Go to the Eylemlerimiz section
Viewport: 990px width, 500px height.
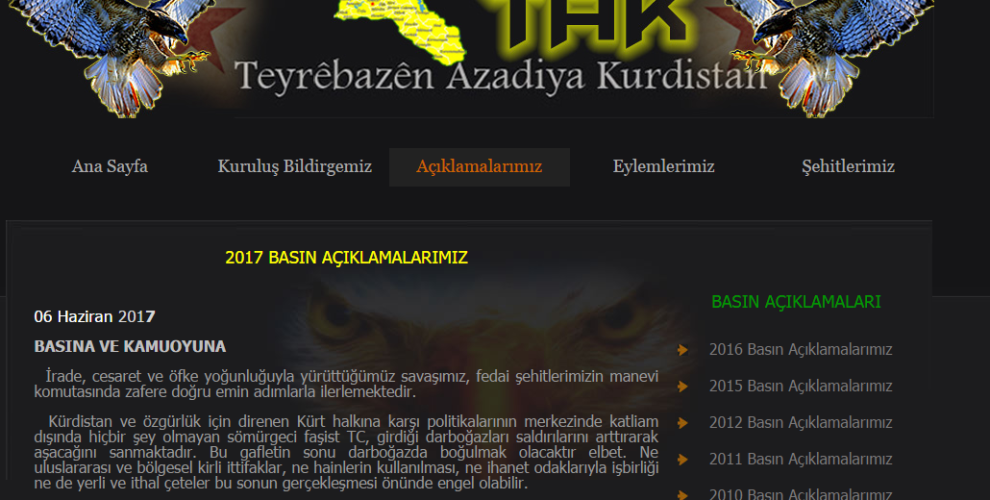click(664, 167)
